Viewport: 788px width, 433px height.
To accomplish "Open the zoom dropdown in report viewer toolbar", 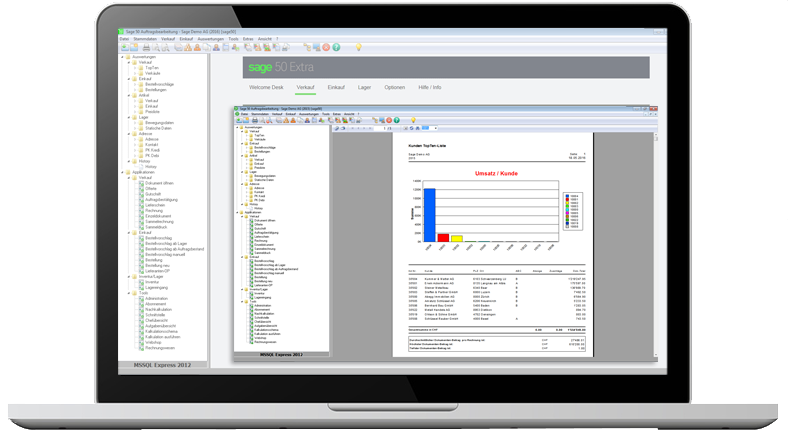I will [436, 128].
